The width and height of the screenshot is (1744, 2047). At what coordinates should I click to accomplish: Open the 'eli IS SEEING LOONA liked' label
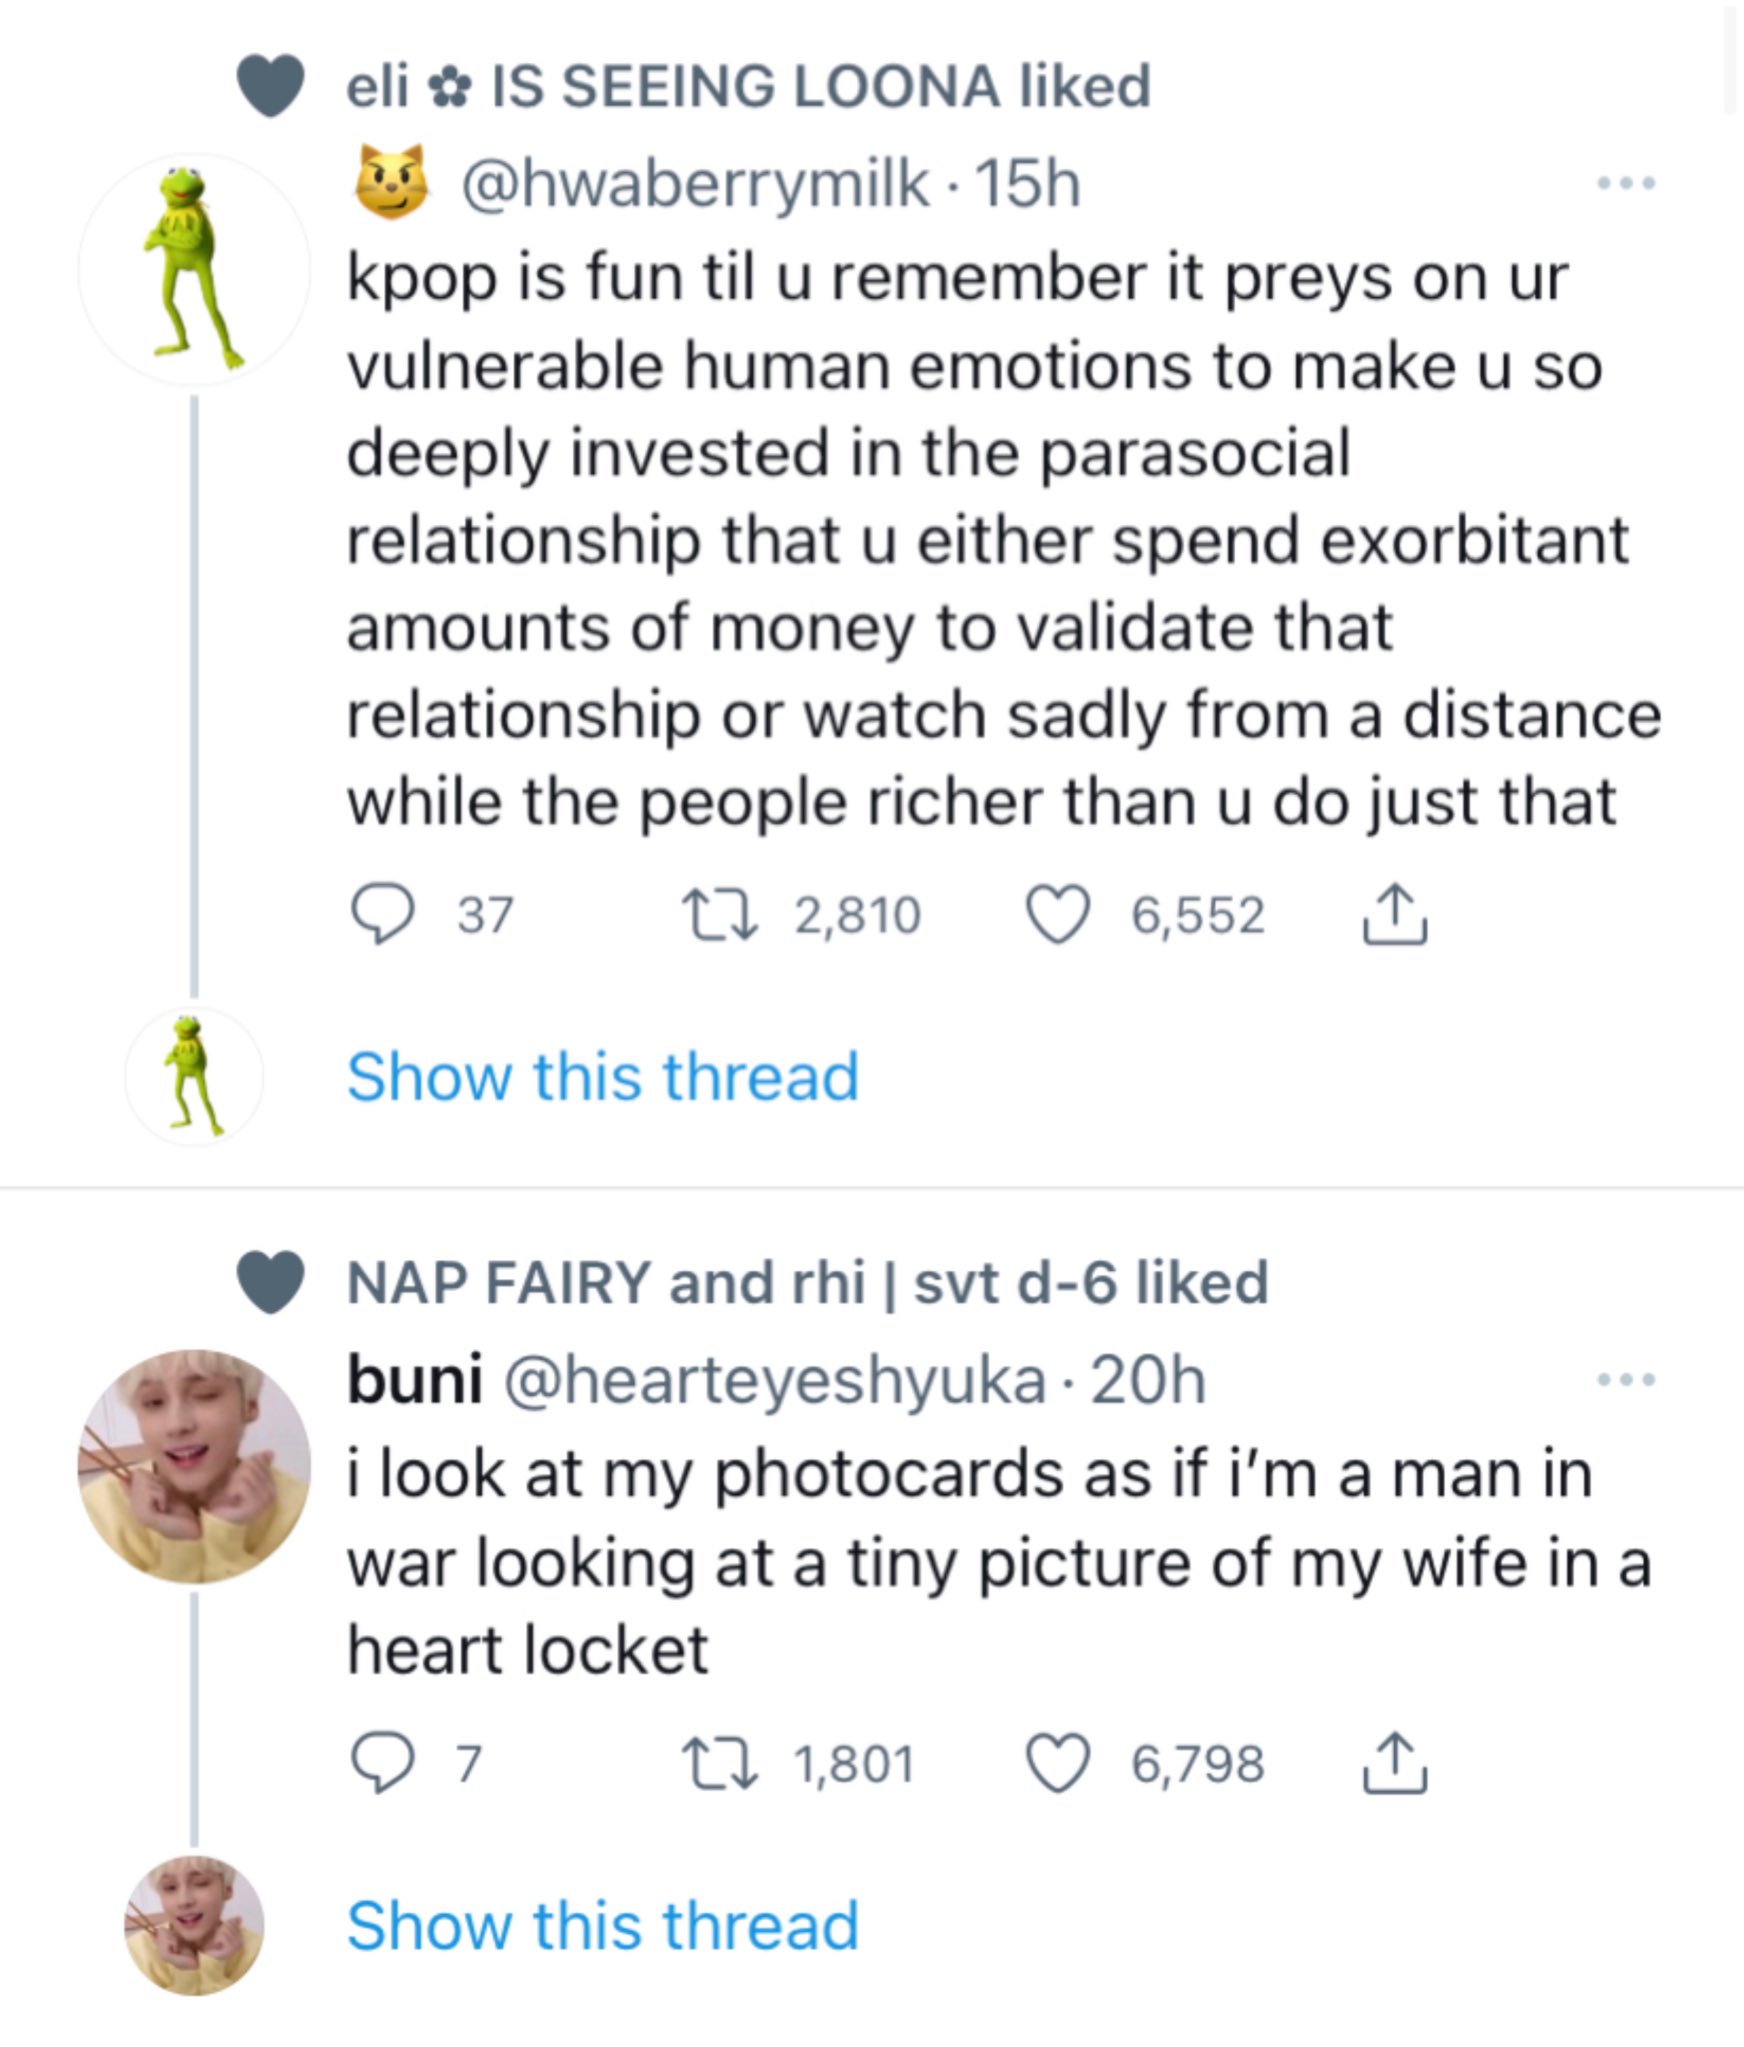click(748, 86)
